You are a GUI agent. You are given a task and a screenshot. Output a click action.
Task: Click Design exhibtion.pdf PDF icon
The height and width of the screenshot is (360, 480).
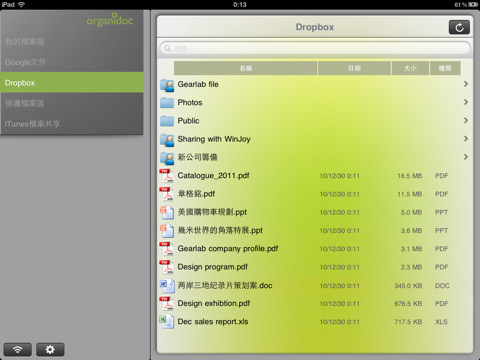(167, 304)
